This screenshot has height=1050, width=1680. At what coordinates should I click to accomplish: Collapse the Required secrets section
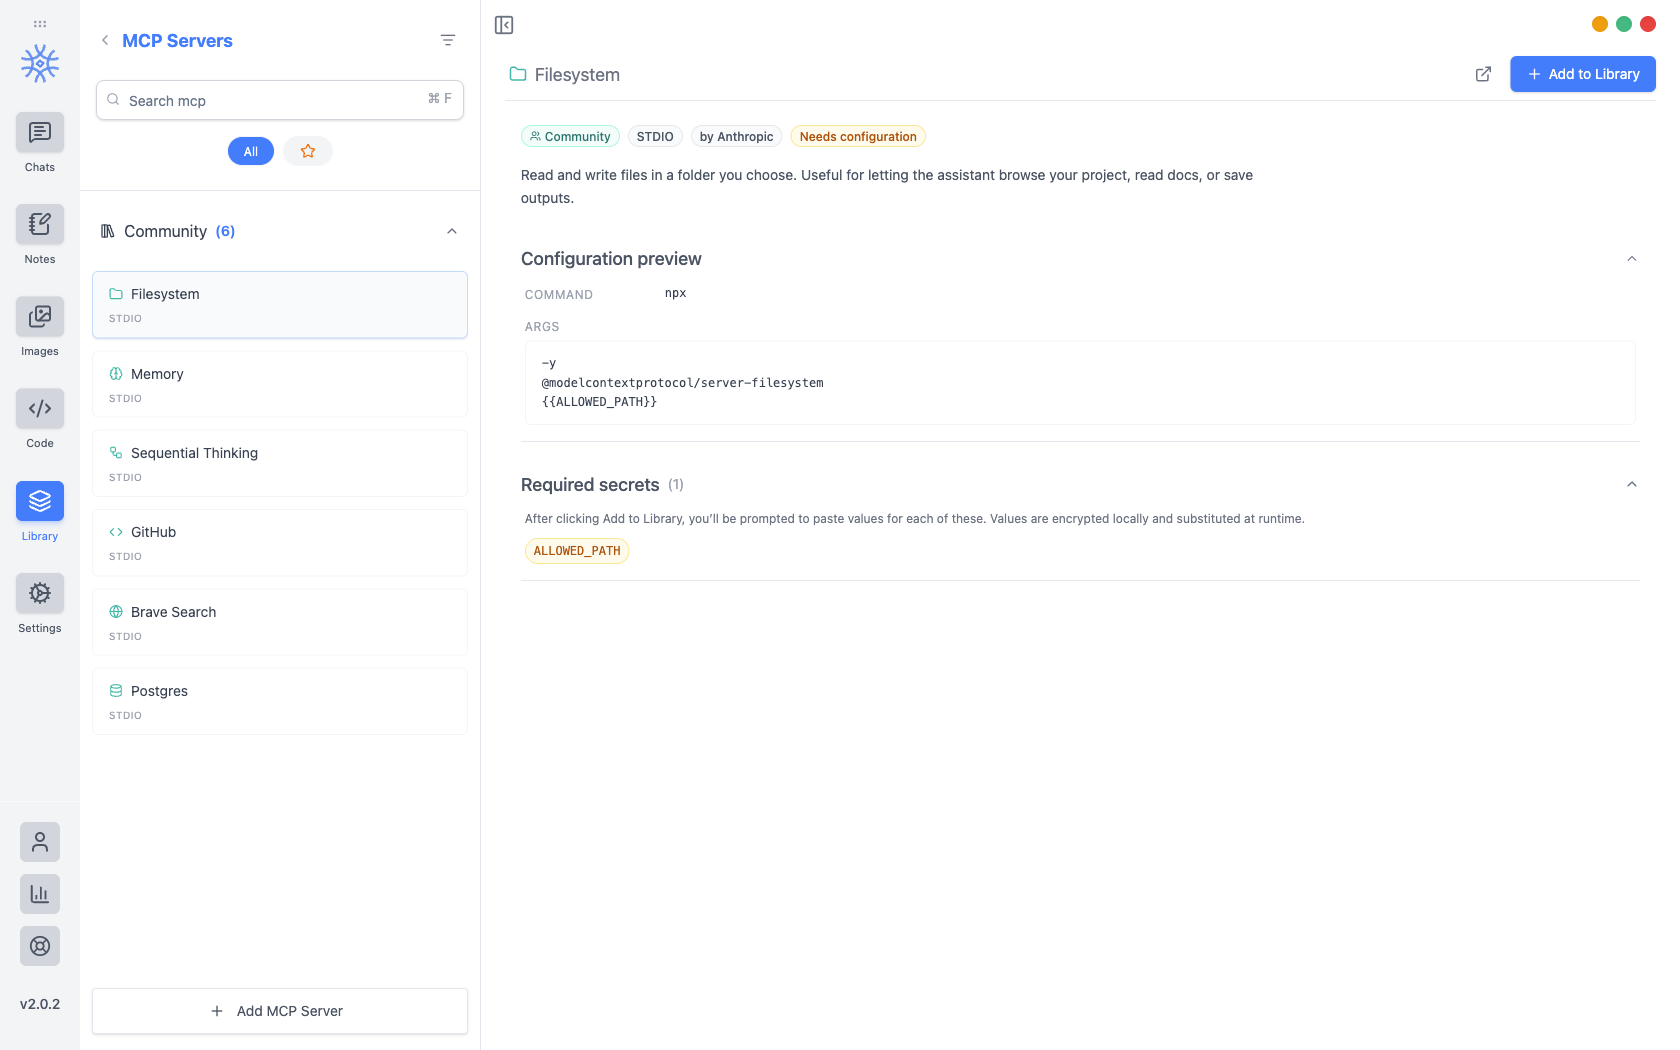1632,485
